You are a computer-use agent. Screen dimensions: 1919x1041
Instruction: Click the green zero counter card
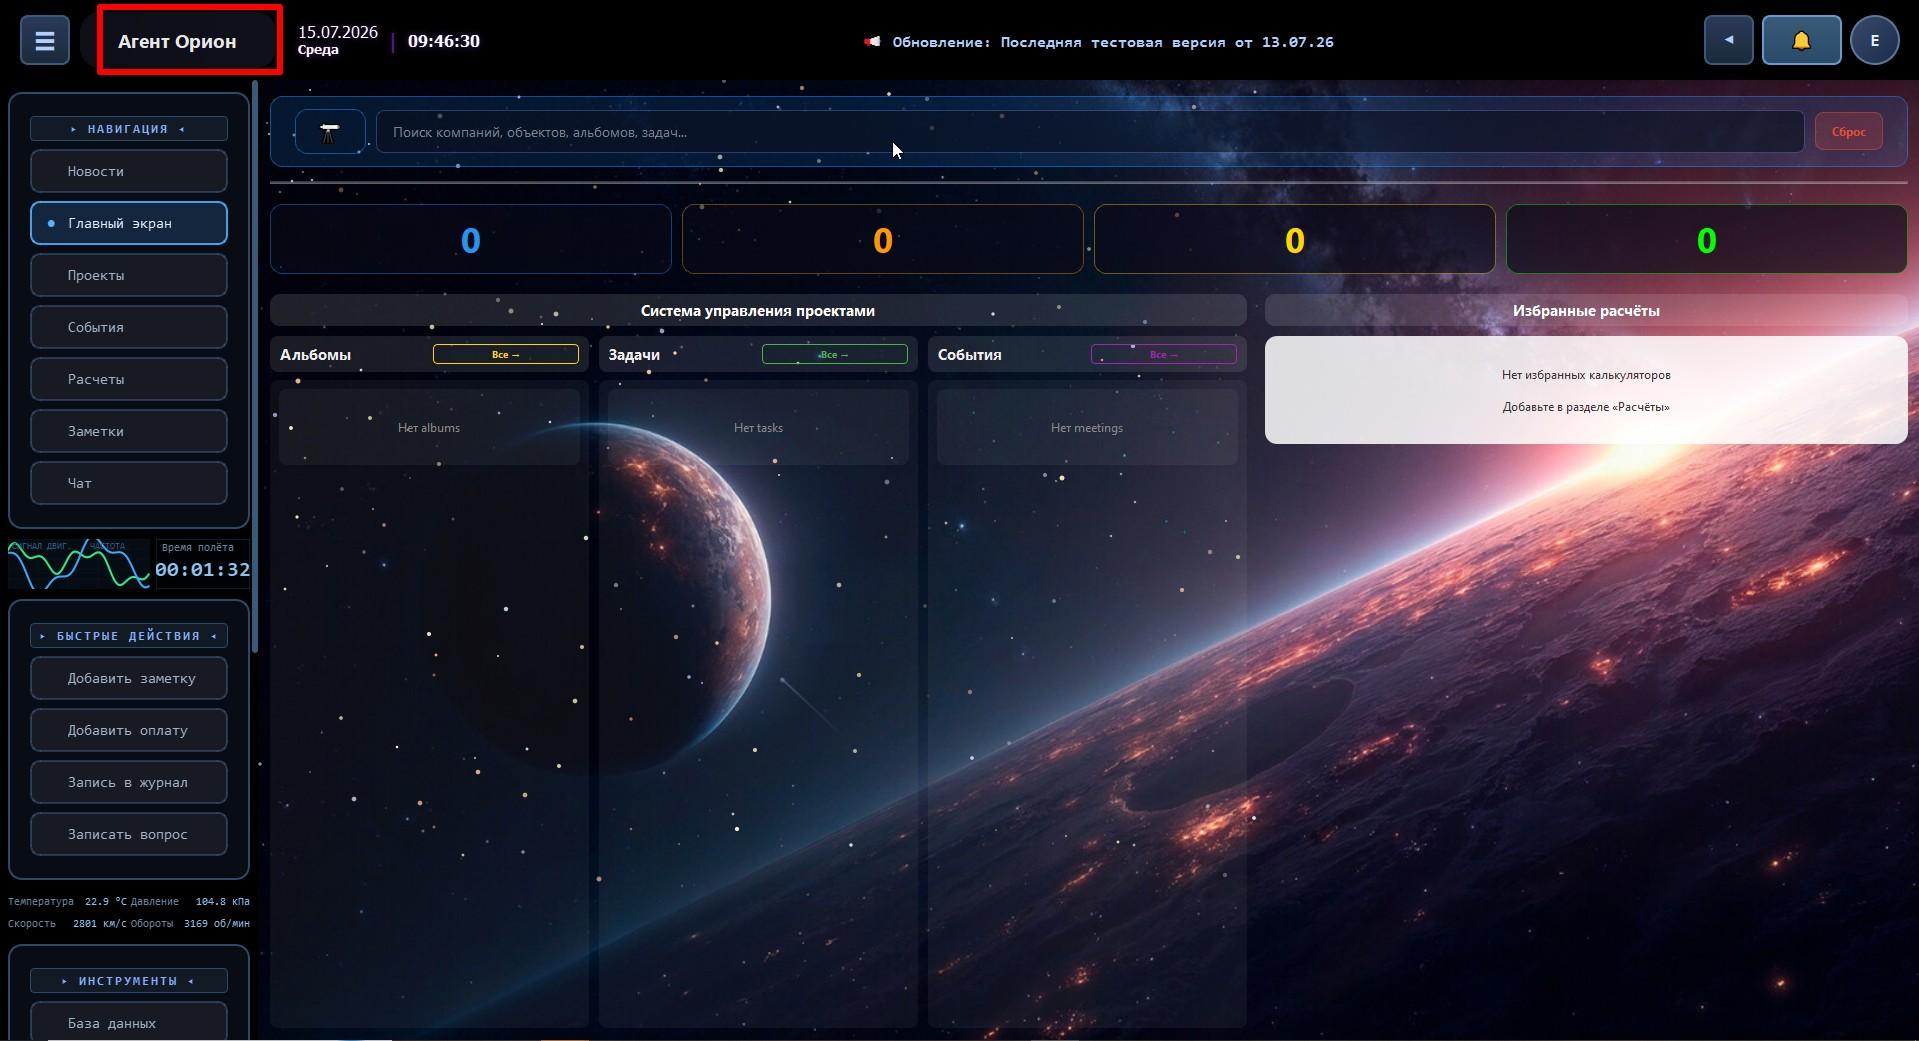(x=1707, y=239)
